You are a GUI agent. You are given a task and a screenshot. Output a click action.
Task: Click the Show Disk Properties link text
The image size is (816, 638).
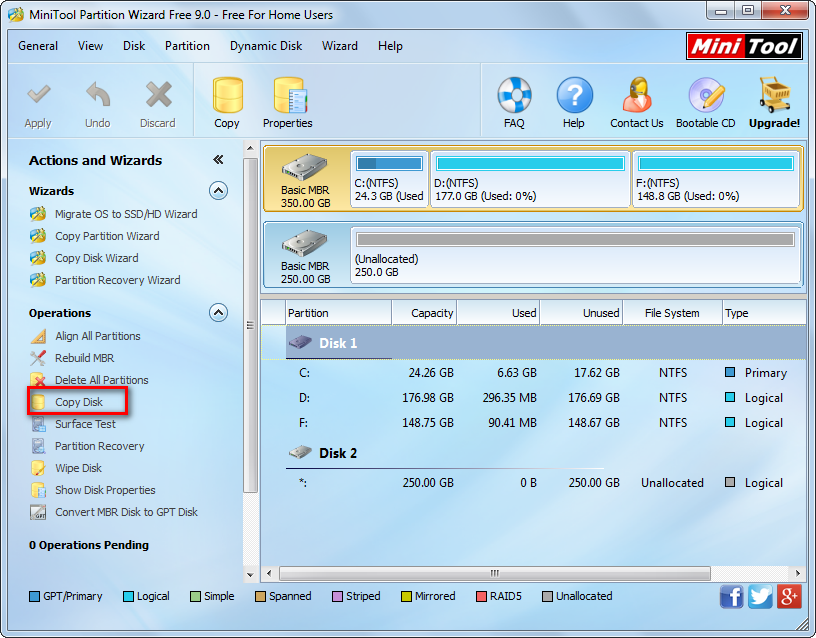point(105,490)
